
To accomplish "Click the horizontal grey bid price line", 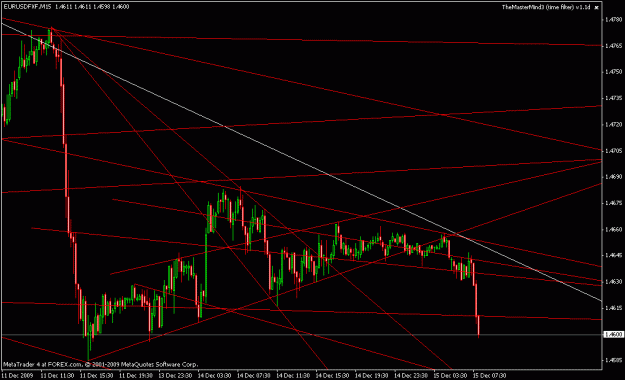I will click(301, 335).
